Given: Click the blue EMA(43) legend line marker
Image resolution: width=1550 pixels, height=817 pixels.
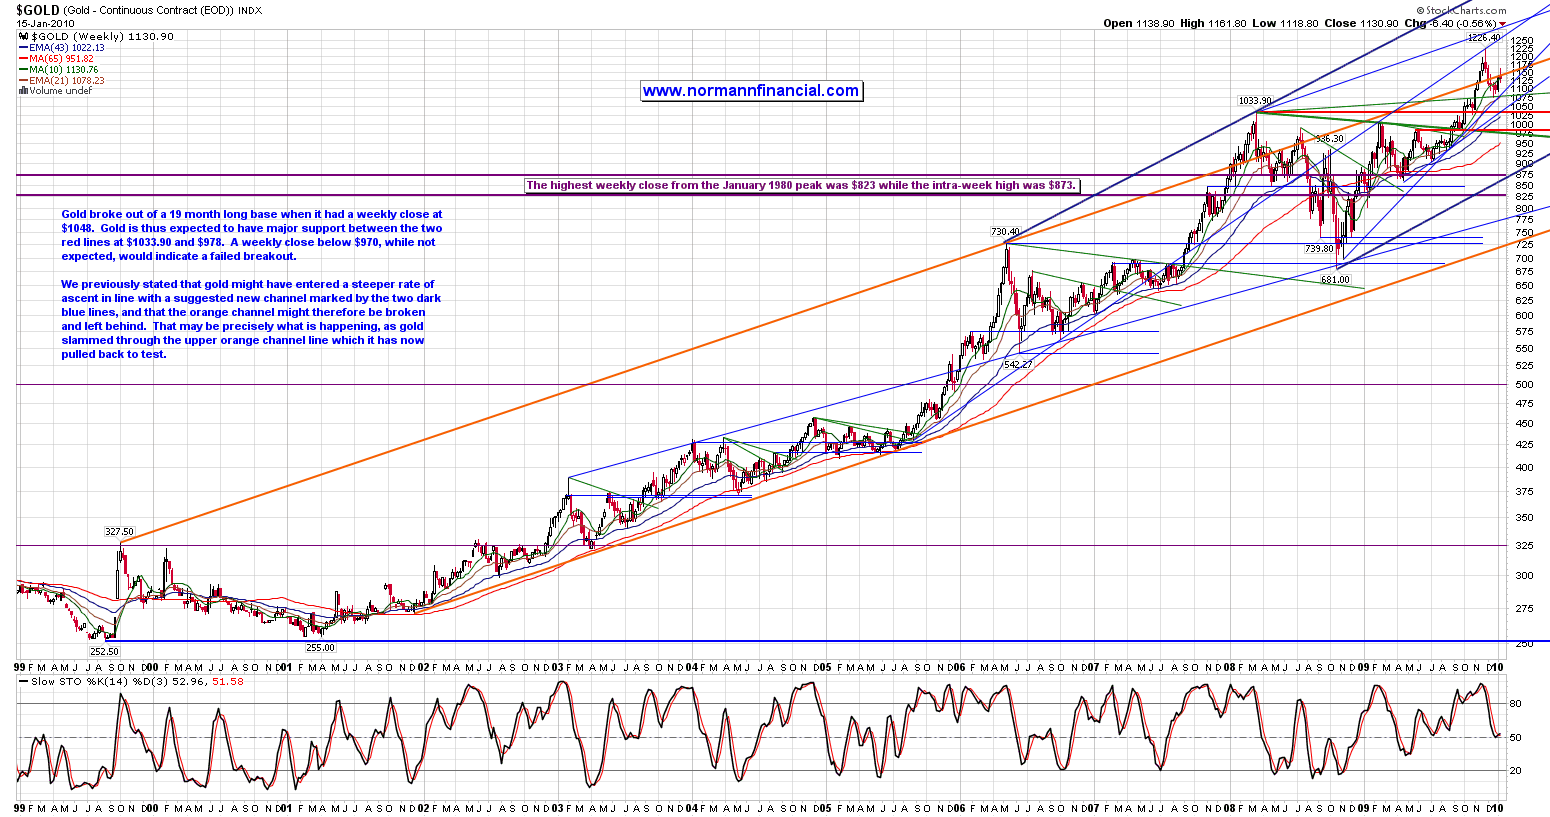Looking at the screenshot, I should [24, 48].
